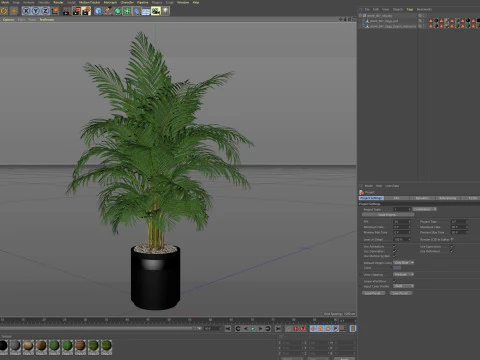Toggle the Use Generators checkbox
This screenshot has height=360, width=480.
click(x=395, y=251)
